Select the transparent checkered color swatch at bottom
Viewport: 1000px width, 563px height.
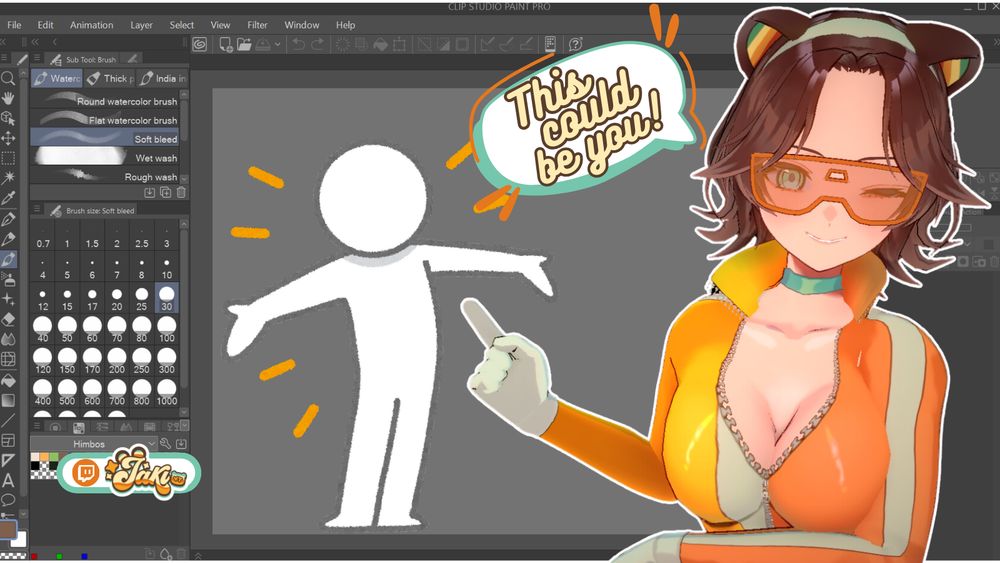tap(11, 555)
